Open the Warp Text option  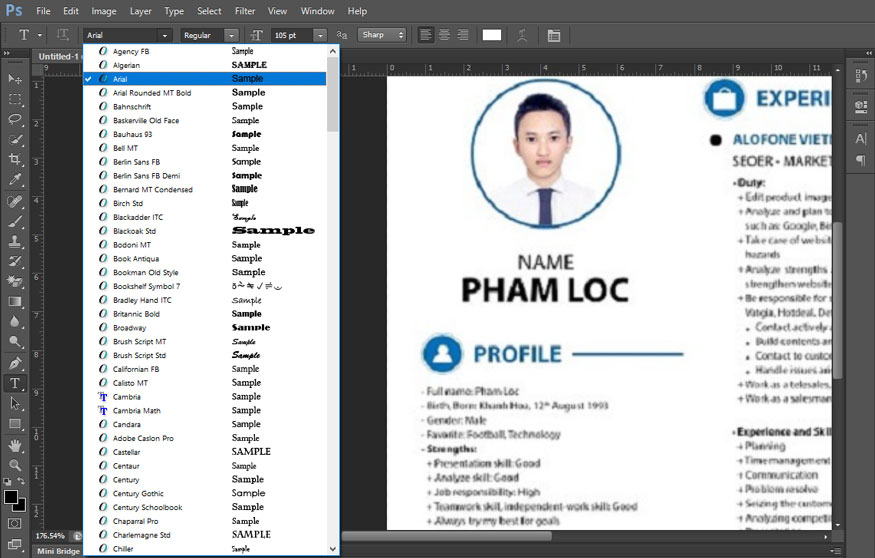click(x=522, y=35)
